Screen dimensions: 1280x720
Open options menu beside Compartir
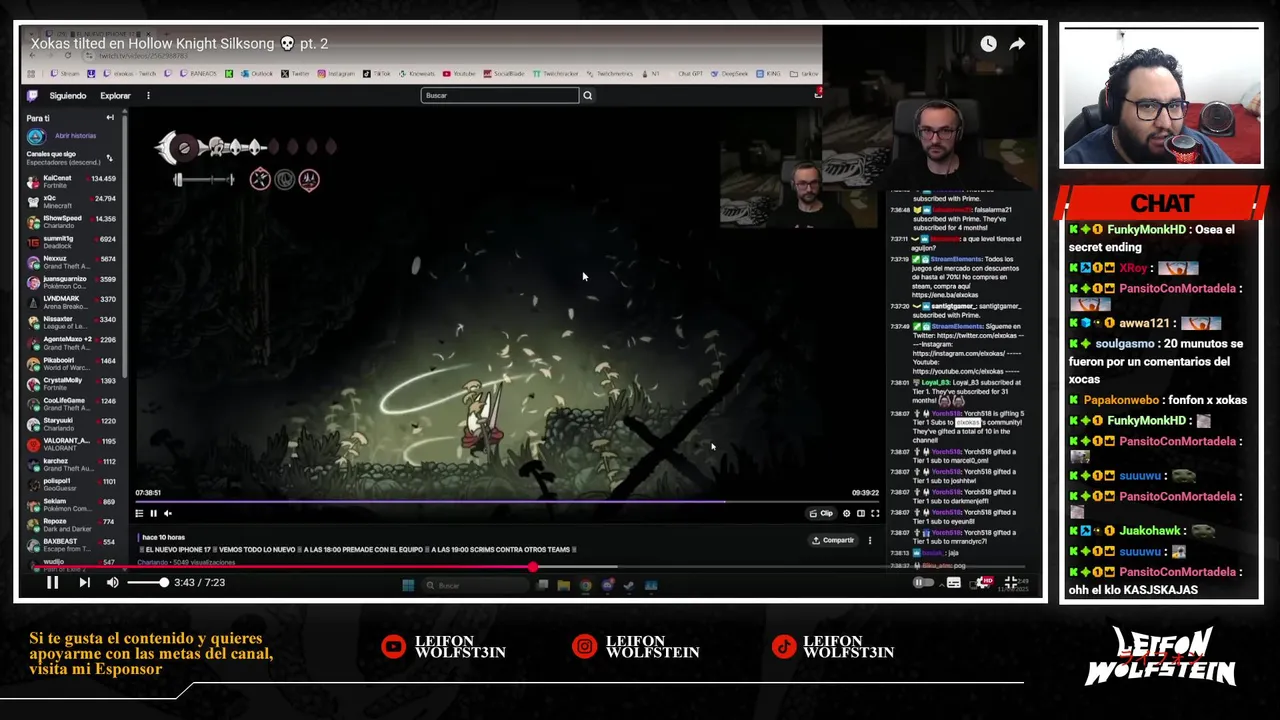pos(870,540)
